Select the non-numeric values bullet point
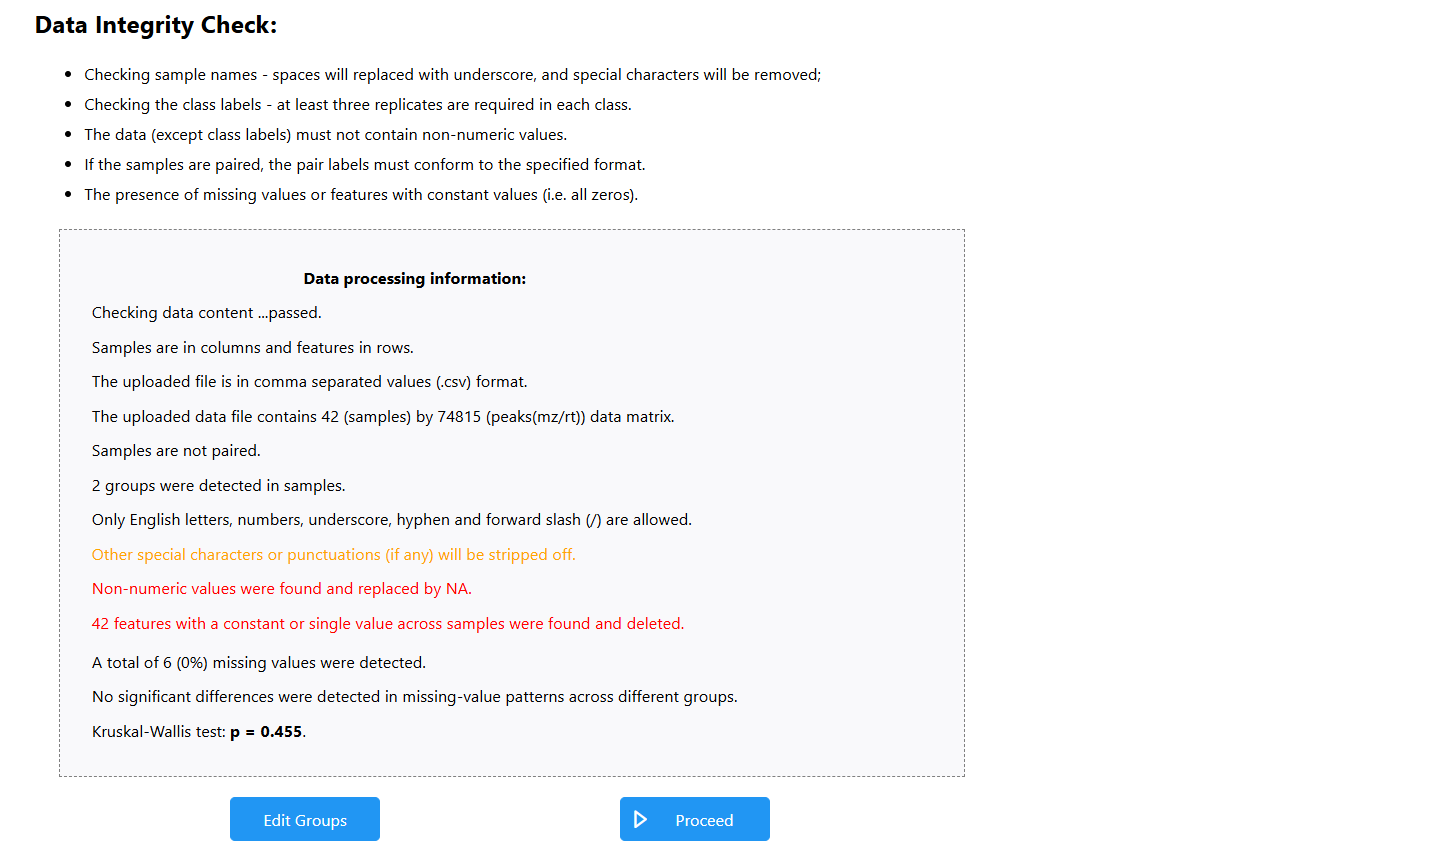The width and height of the screenshot is (1443, 856). [x=325, y=135]
